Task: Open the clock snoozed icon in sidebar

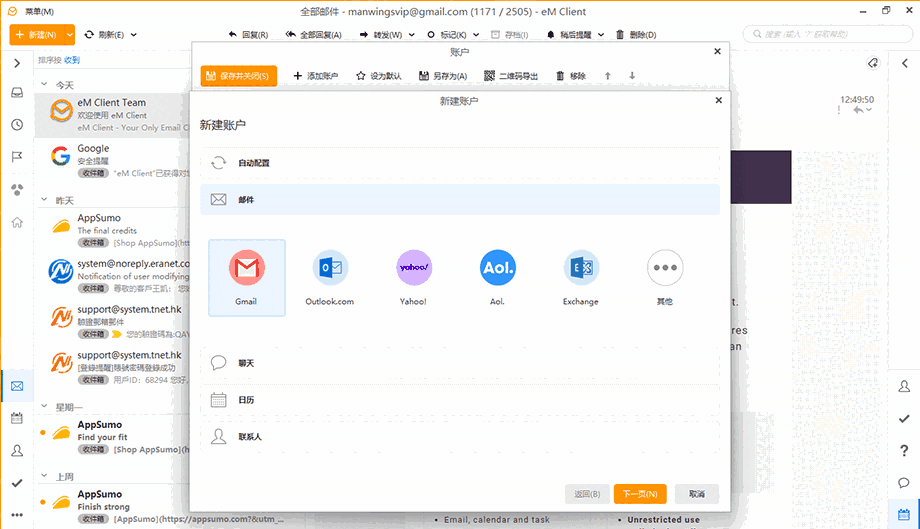Action: coord(17,124)
